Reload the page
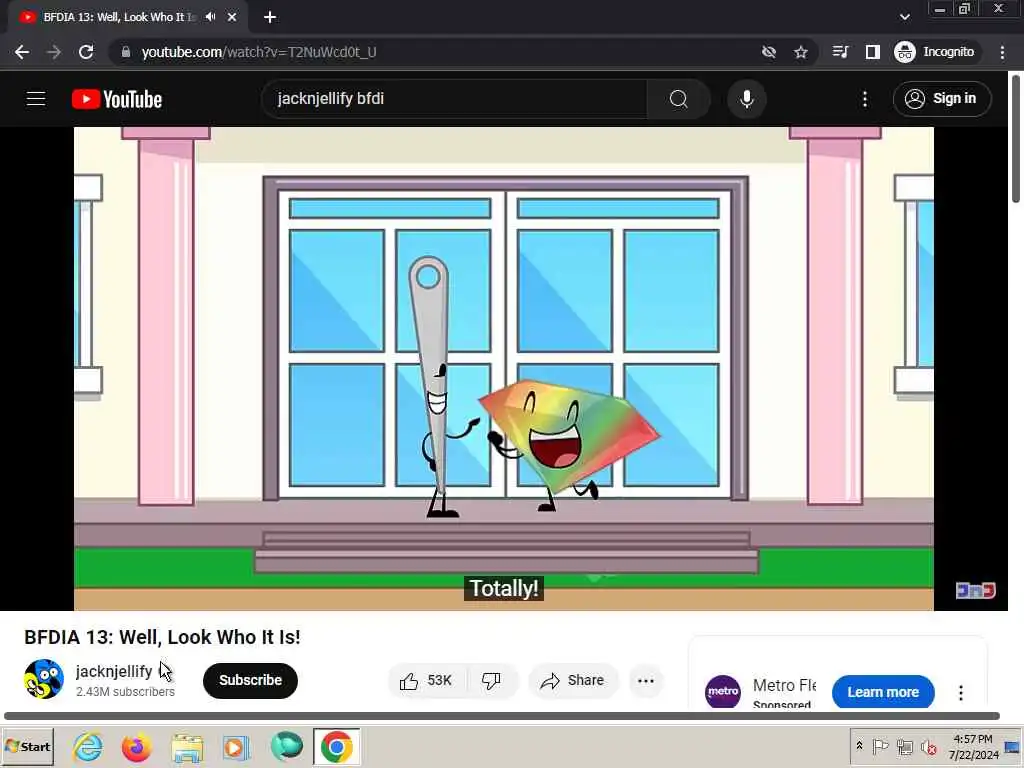This screenshot has width=1024, height=768. tap(86, 52)
